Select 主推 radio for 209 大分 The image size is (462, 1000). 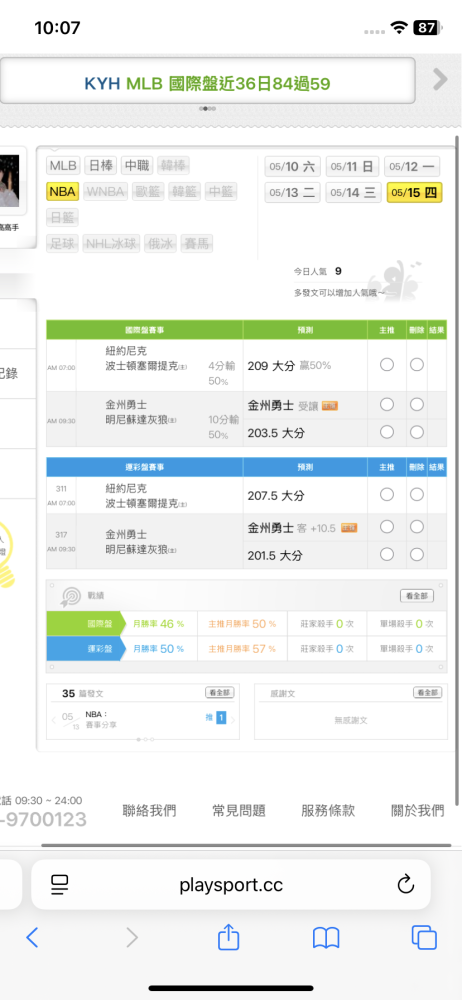pyautogui.click(x=387, y=365)
